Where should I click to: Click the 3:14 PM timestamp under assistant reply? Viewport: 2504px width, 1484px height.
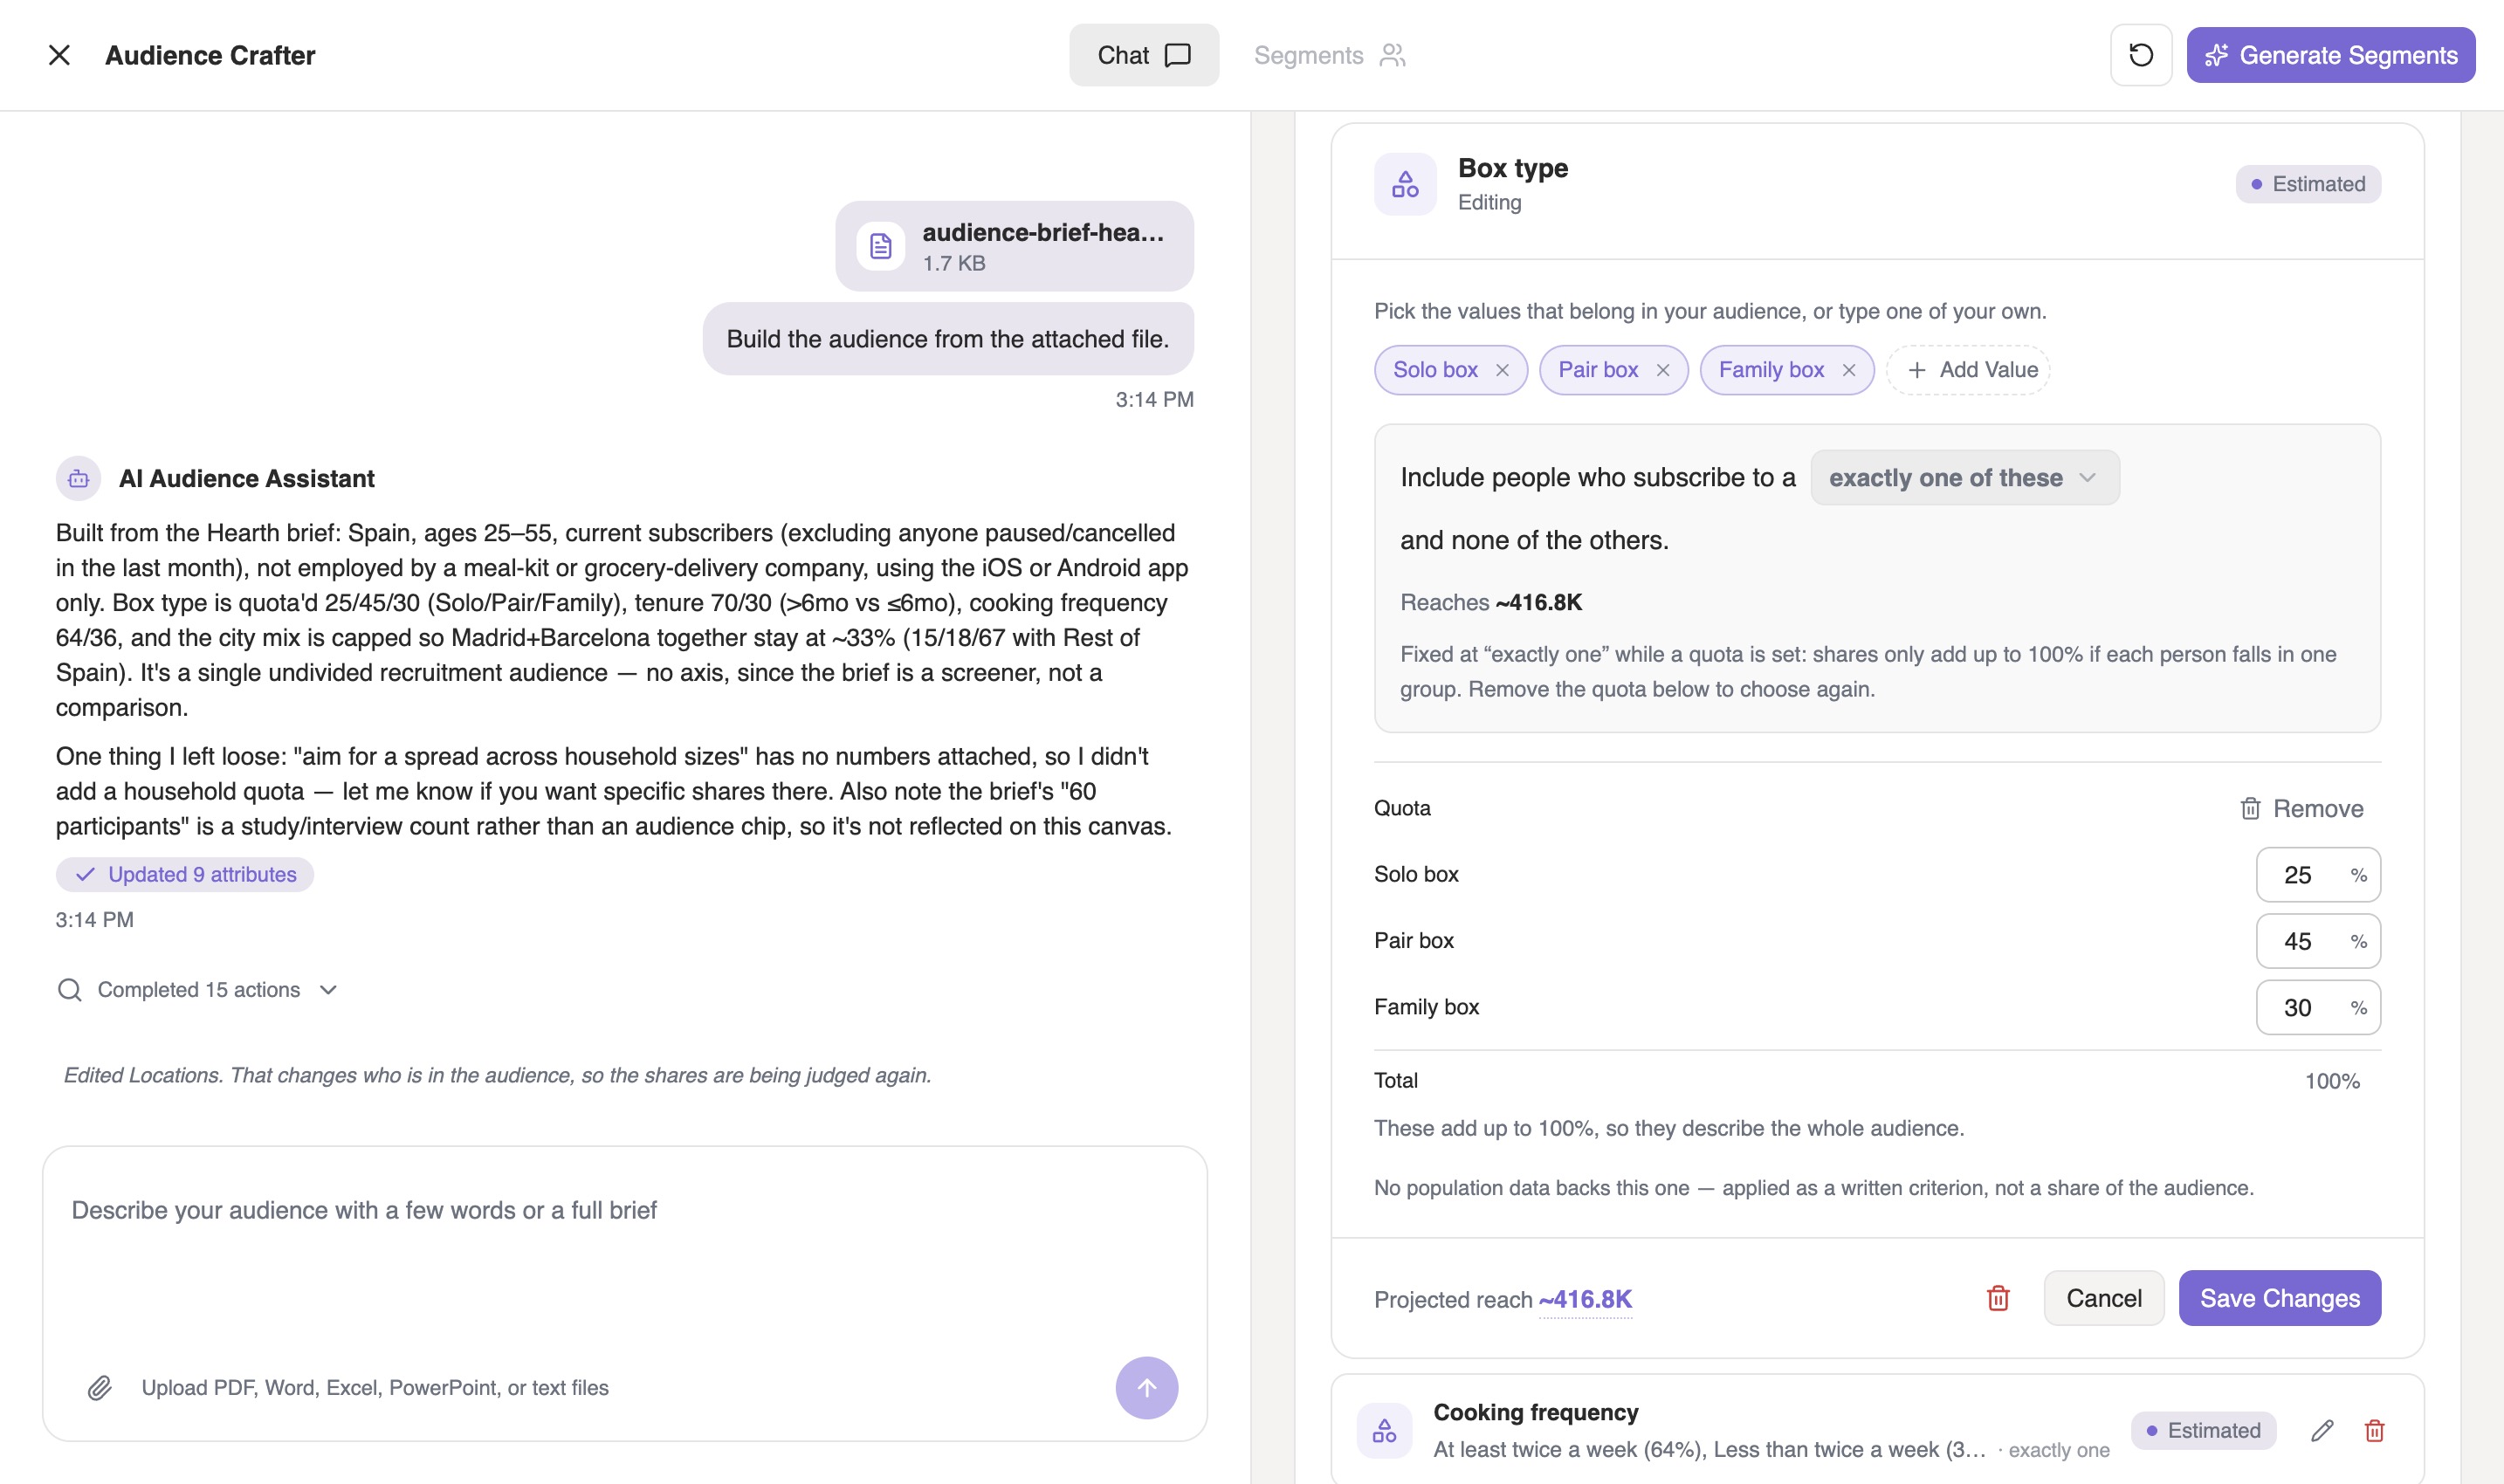click(x=95, y=920)
